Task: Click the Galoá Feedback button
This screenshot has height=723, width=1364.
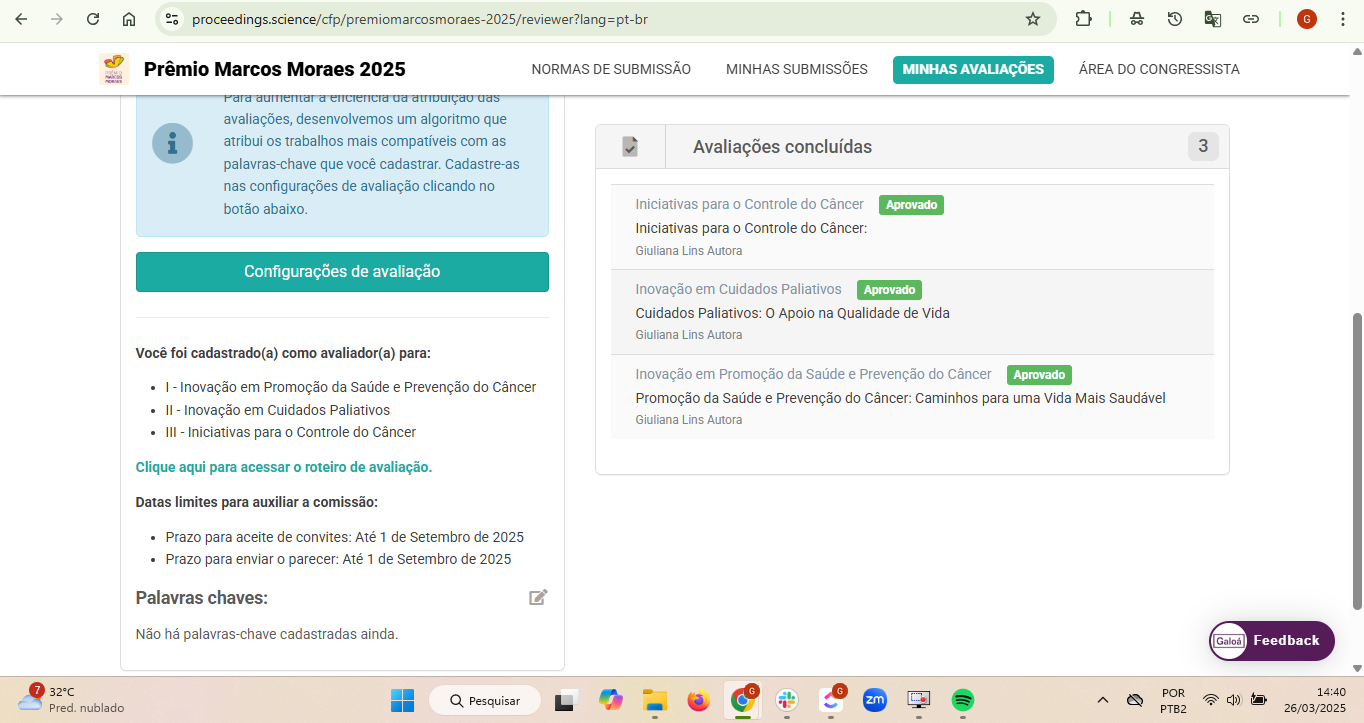Action: (1272, 641)
